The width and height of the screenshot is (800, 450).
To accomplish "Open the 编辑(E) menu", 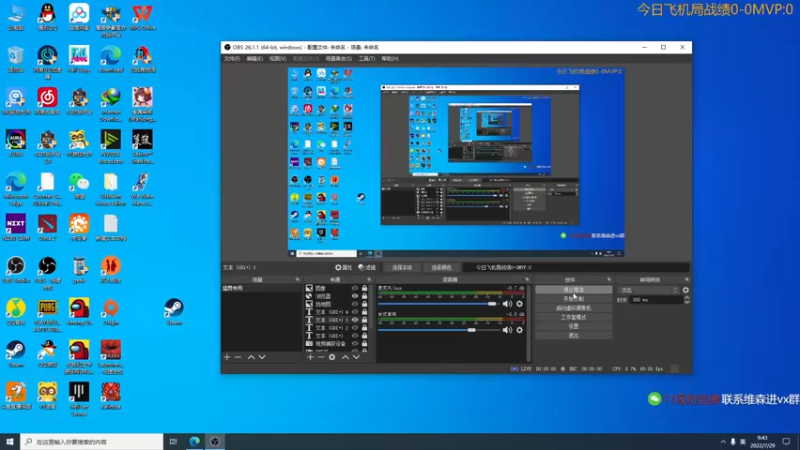I will click(255, 59).
